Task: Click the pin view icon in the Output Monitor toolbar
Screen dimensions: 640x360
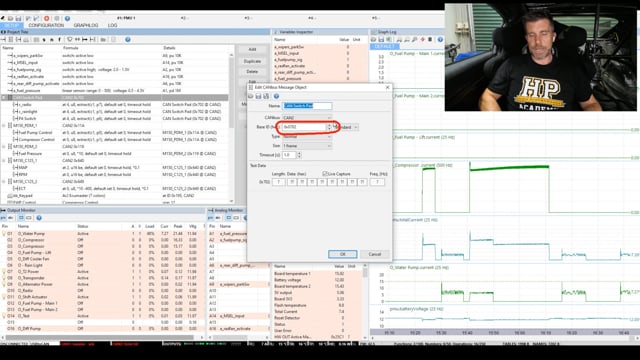Action: click(3, 218)
